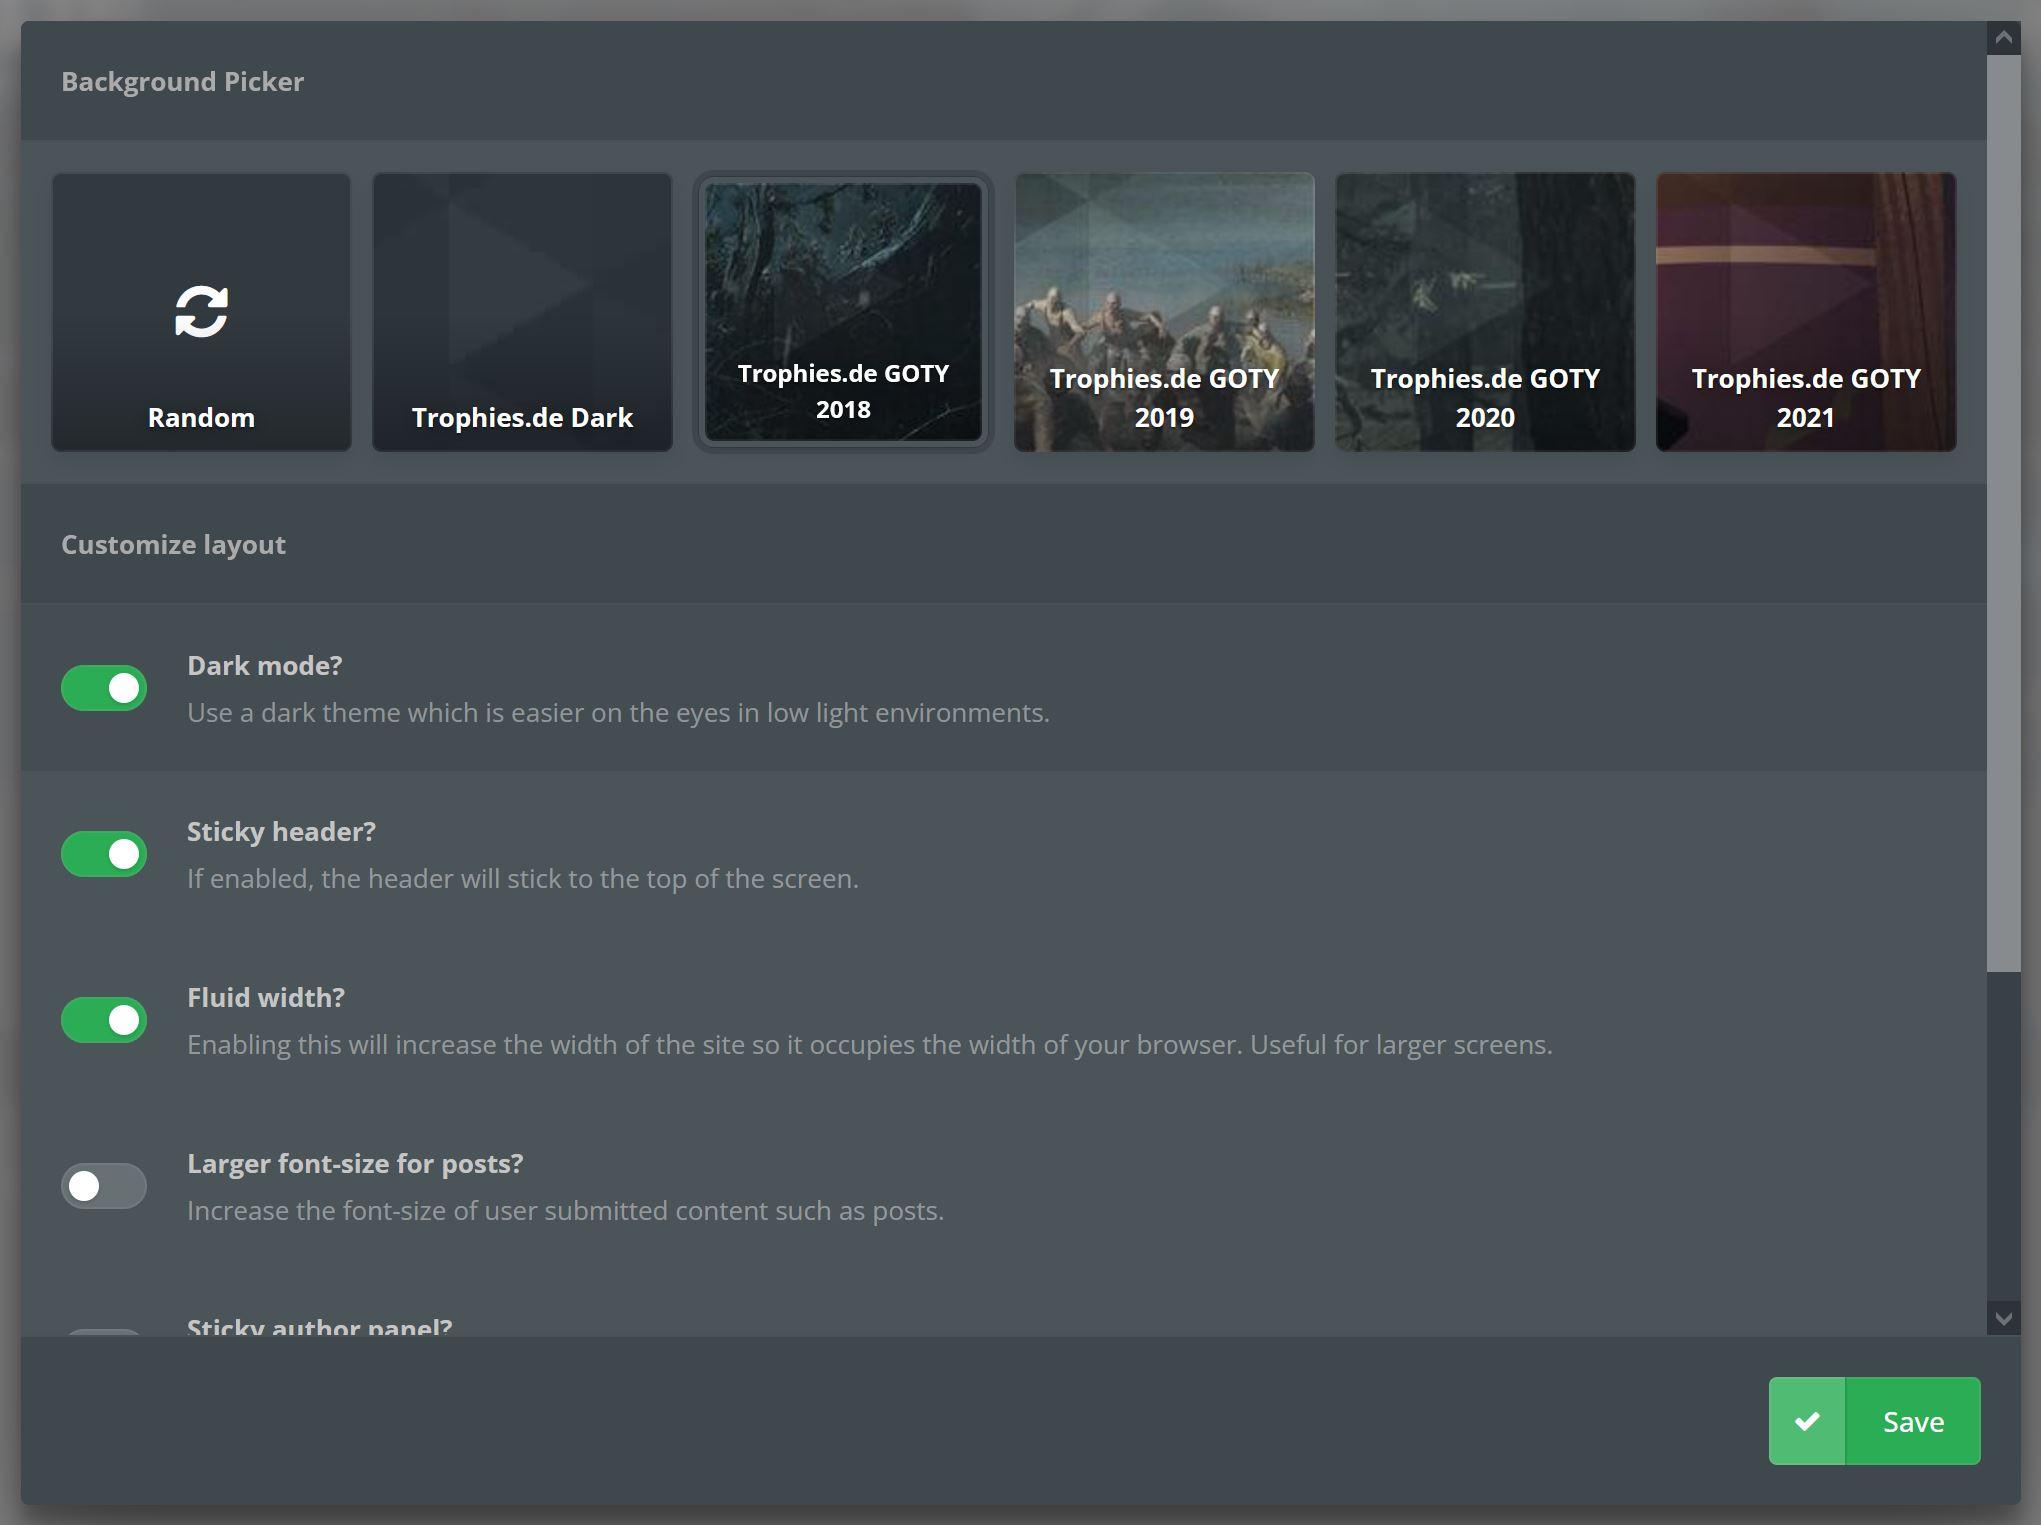The width and height of the screenshot is (2041, 1525).
Task: Click the checkmark icon on Save button
Action: point(1806,1421)
